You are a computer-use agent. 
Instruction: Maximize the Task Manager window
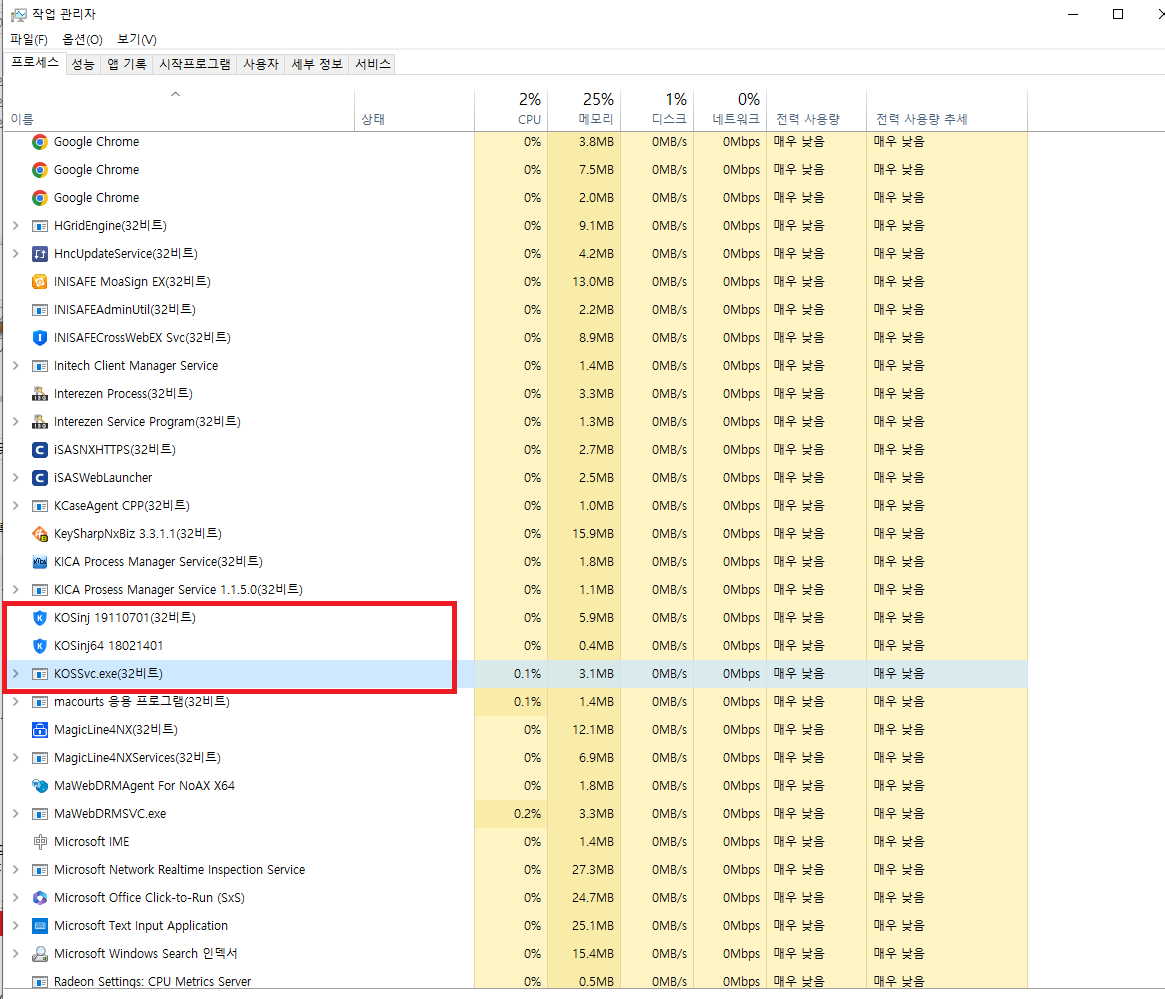pos(1117,14)
